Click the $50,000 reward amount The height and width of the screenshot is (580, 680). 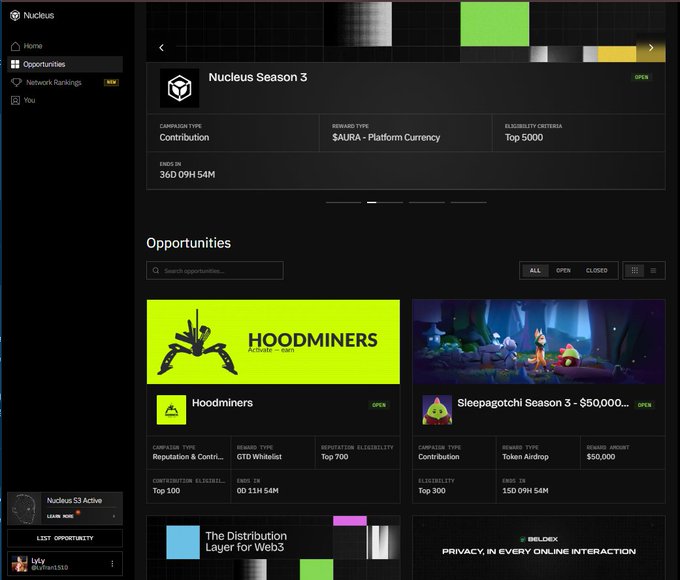point(601,457)
